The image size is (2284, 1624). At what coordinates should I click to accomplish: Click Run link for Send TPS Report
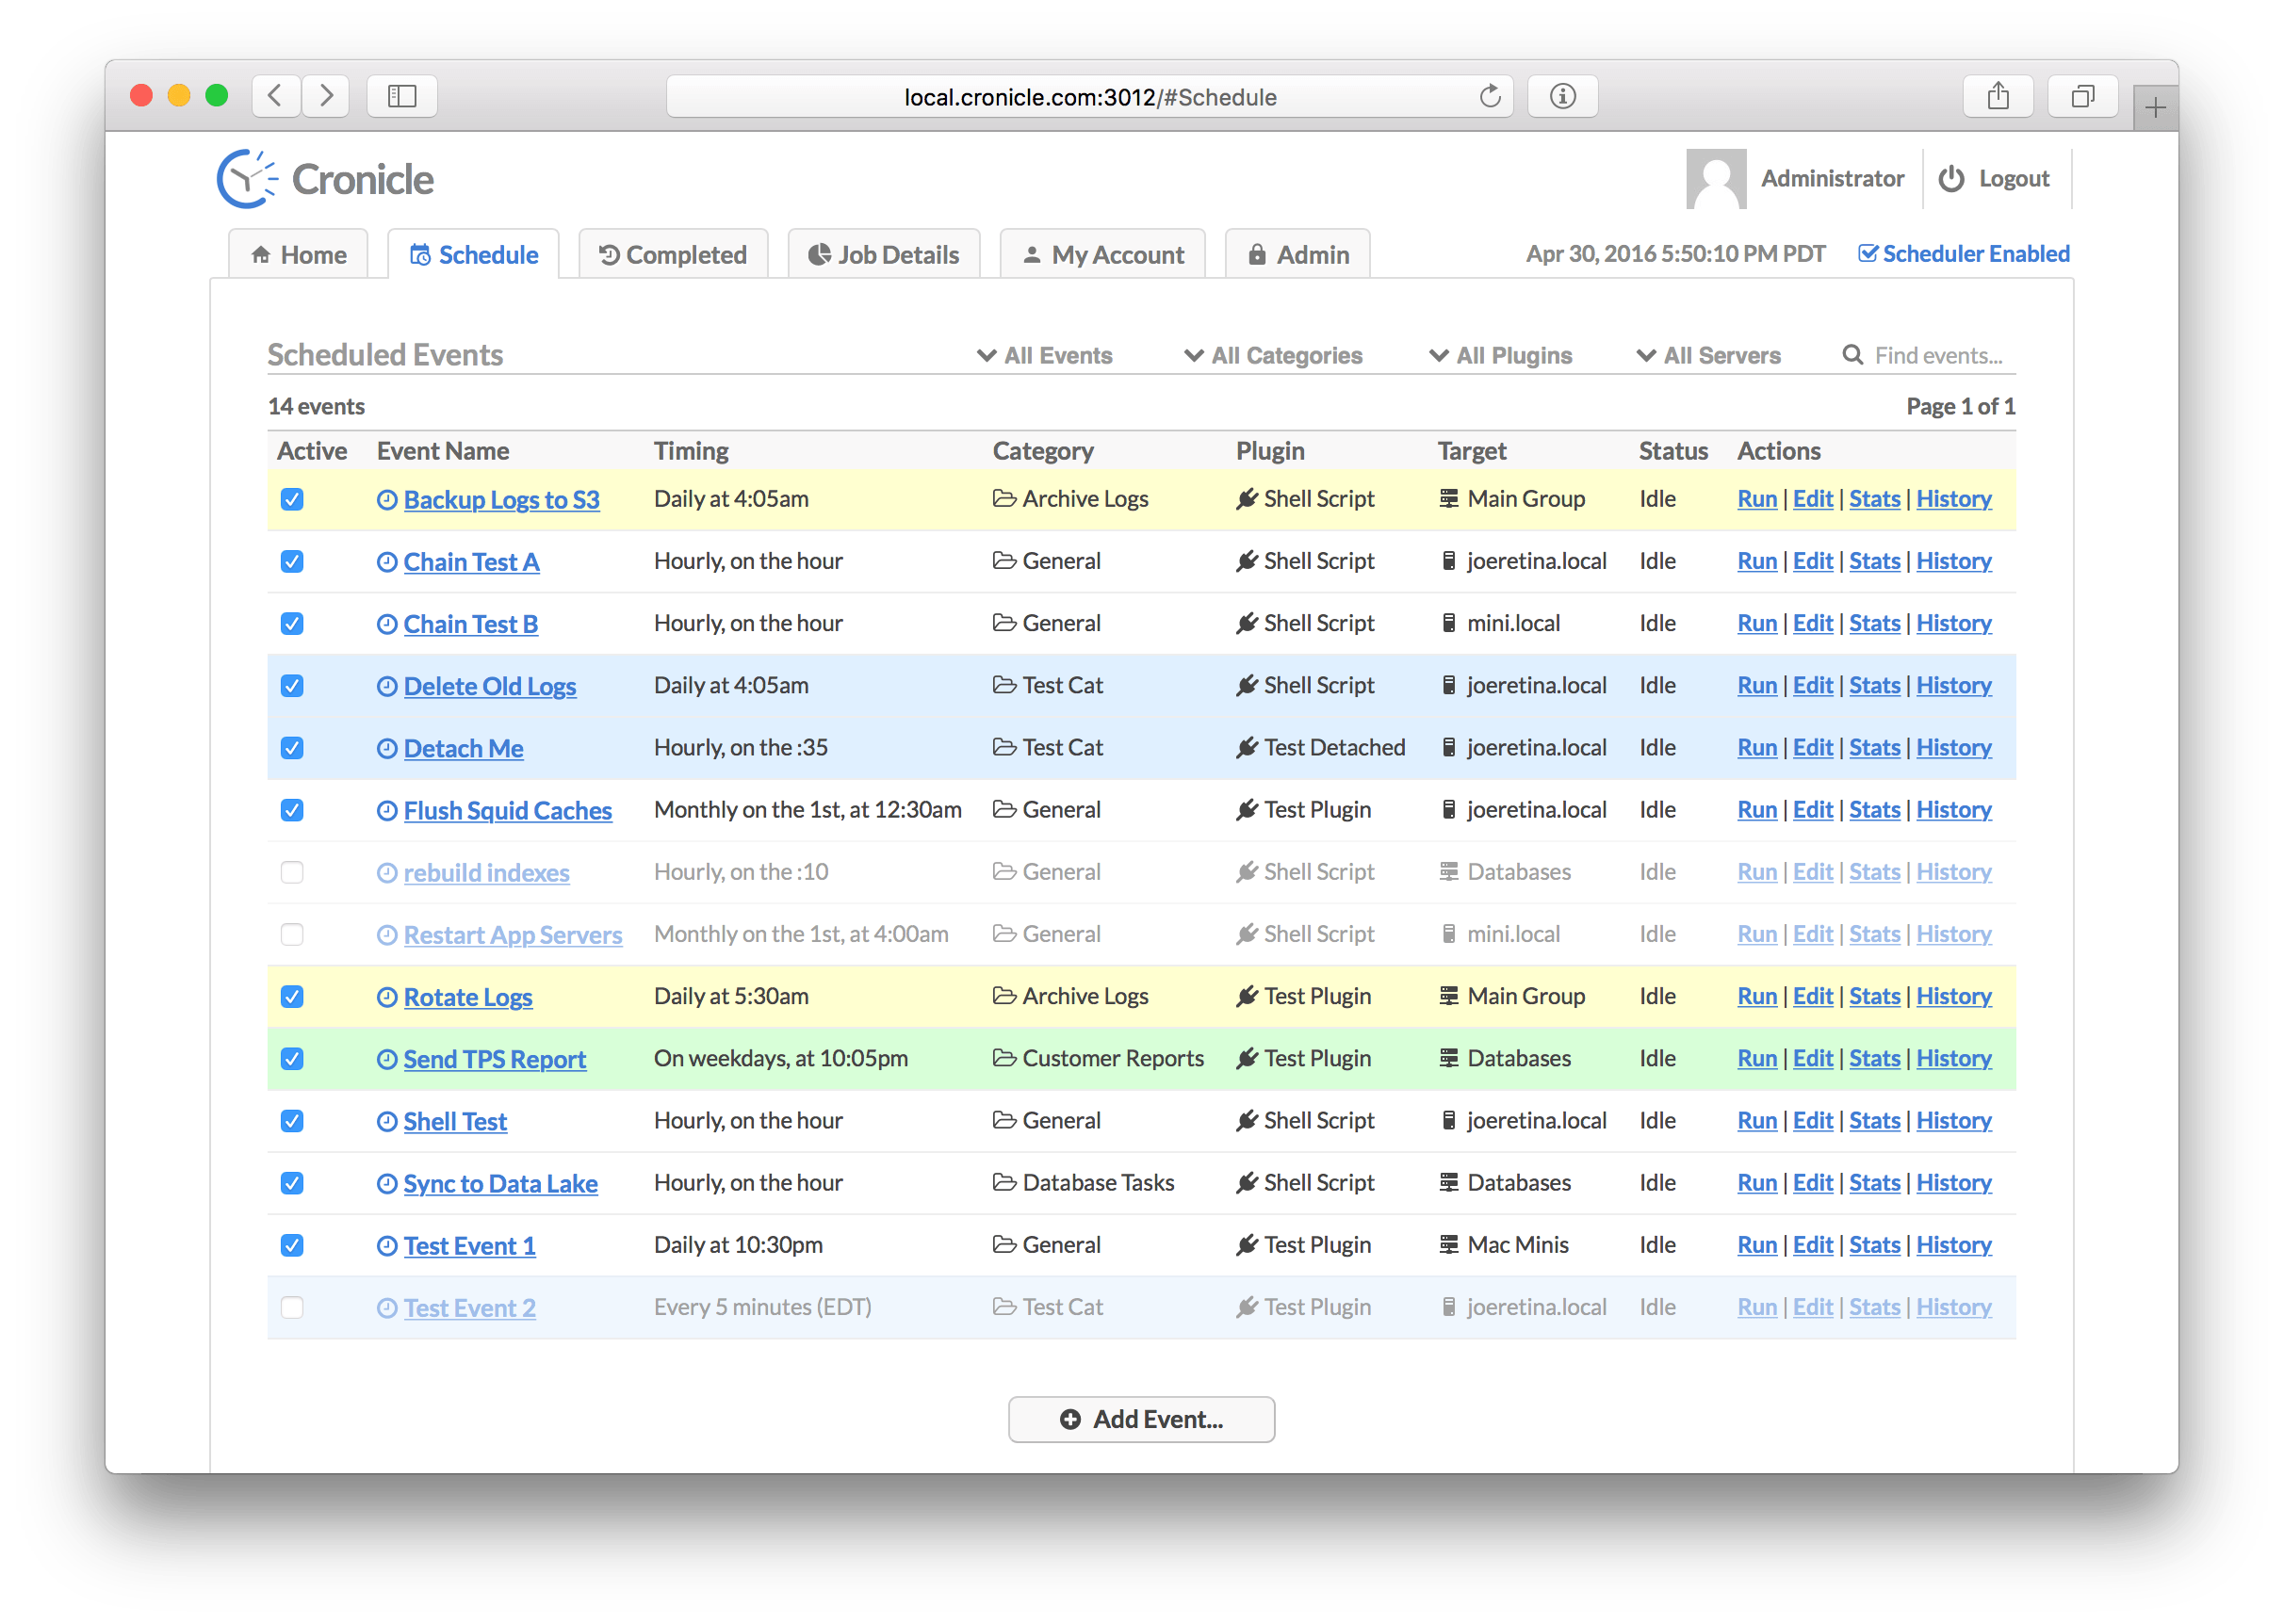click(x=1756, y=1059)
